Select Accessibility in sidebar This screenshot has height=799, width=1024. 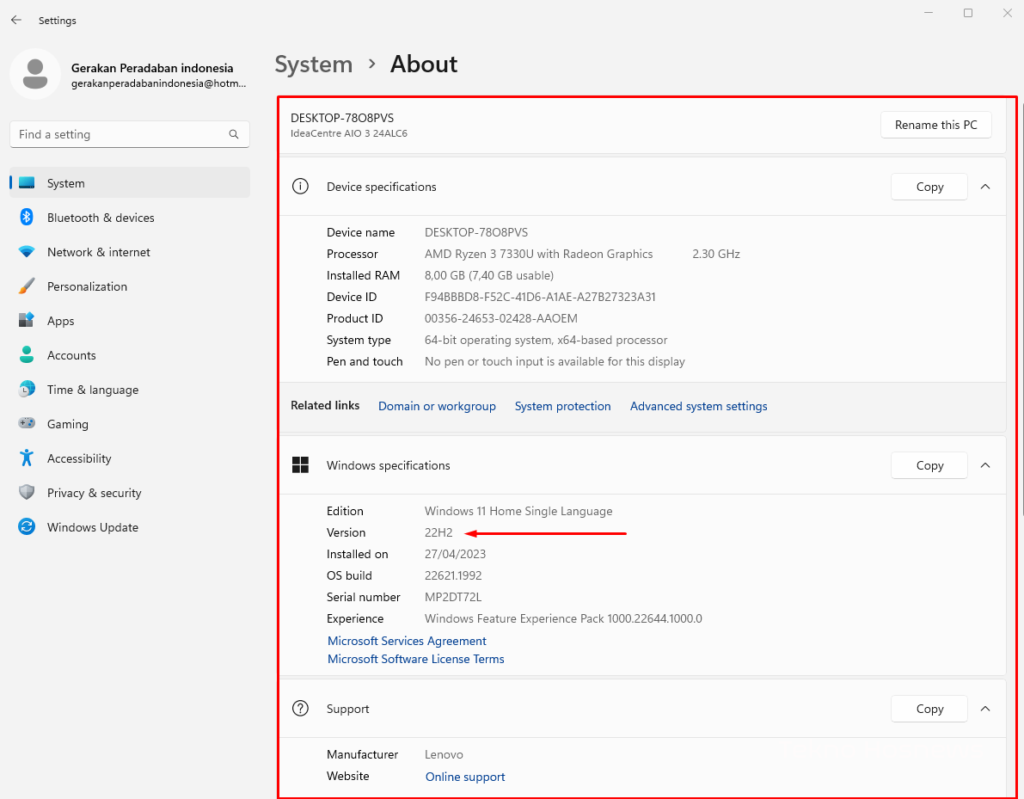tap(129, 459)
